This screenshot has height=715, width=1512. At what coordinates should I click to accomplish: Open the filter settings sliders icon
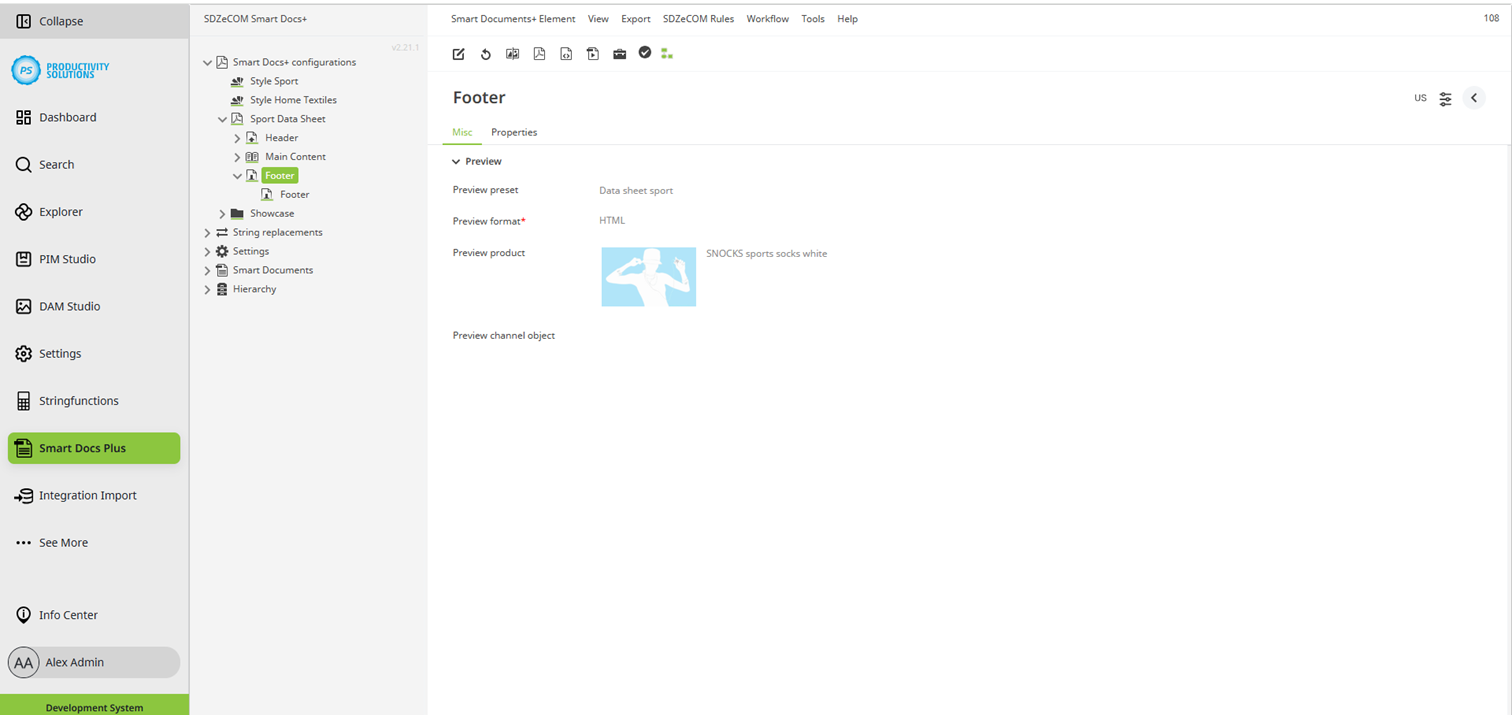pos(1446,99)
